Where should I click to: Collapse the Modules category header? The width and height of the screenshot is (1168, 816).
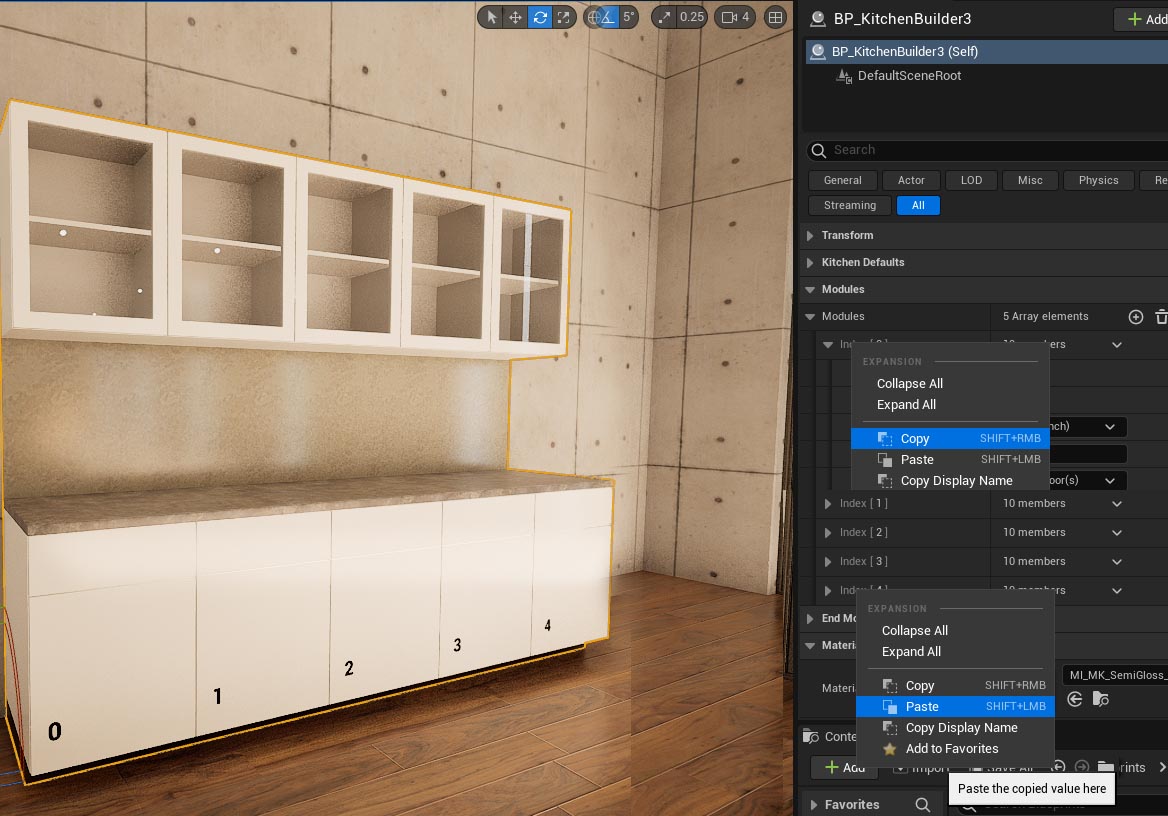coord(810,289)
